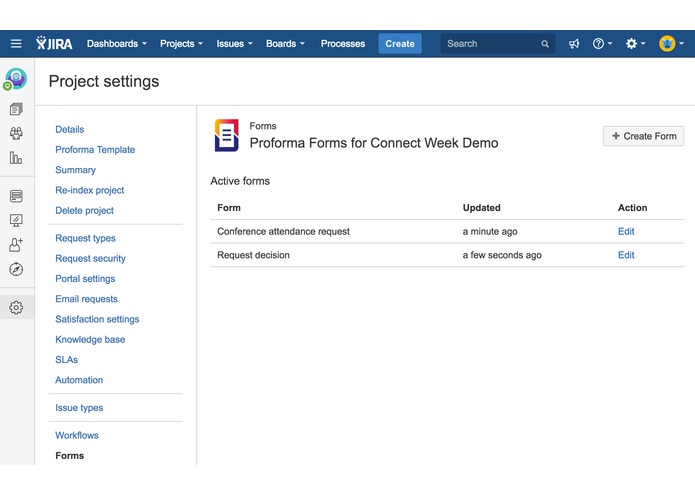695x494 pixels.
Task: Open the hamburger navigation menu
Action: pos(16,43)
